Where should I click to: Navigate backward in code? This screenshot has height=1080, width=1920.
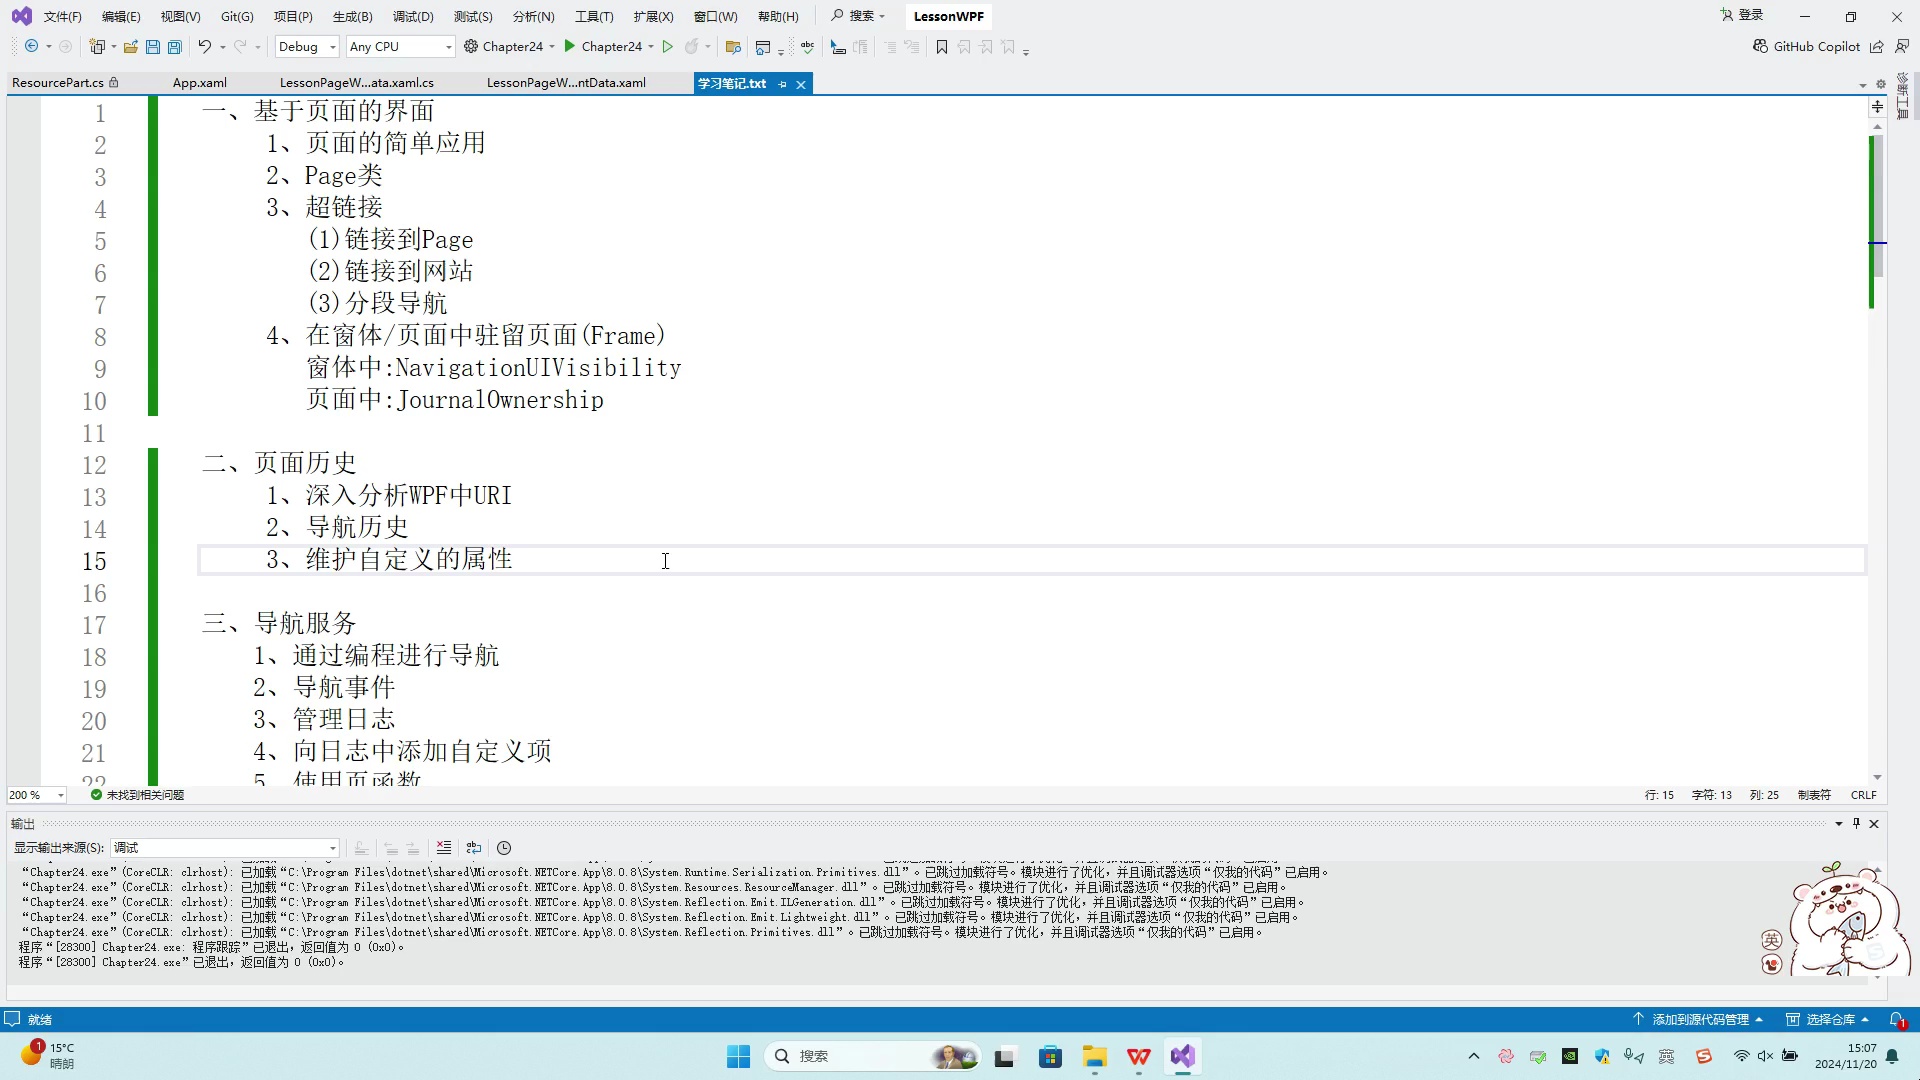[30, 46]
